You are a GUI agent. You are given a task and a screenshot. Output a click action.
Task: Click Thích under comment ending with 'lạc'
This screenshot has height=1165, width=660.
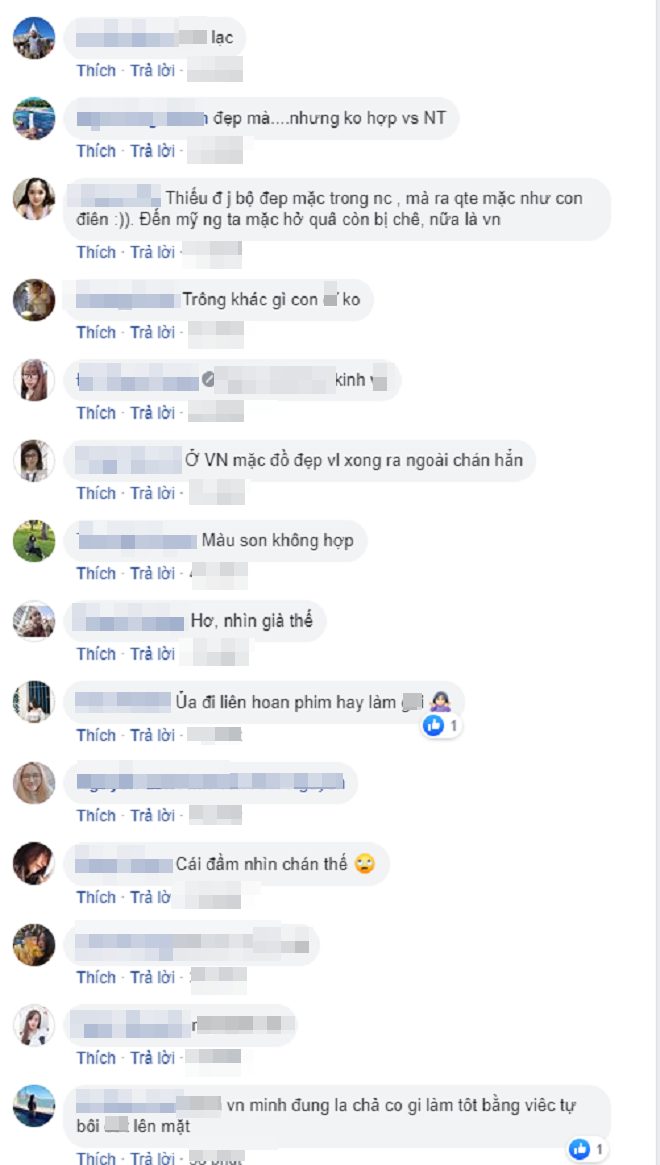coord(97,71)
